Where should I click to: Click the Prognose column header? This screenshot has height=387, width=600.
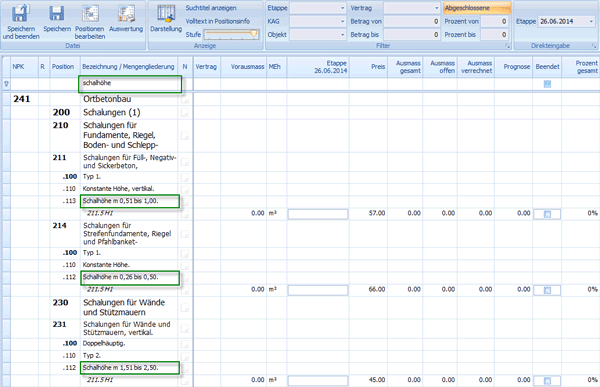(x=514, y=67)
